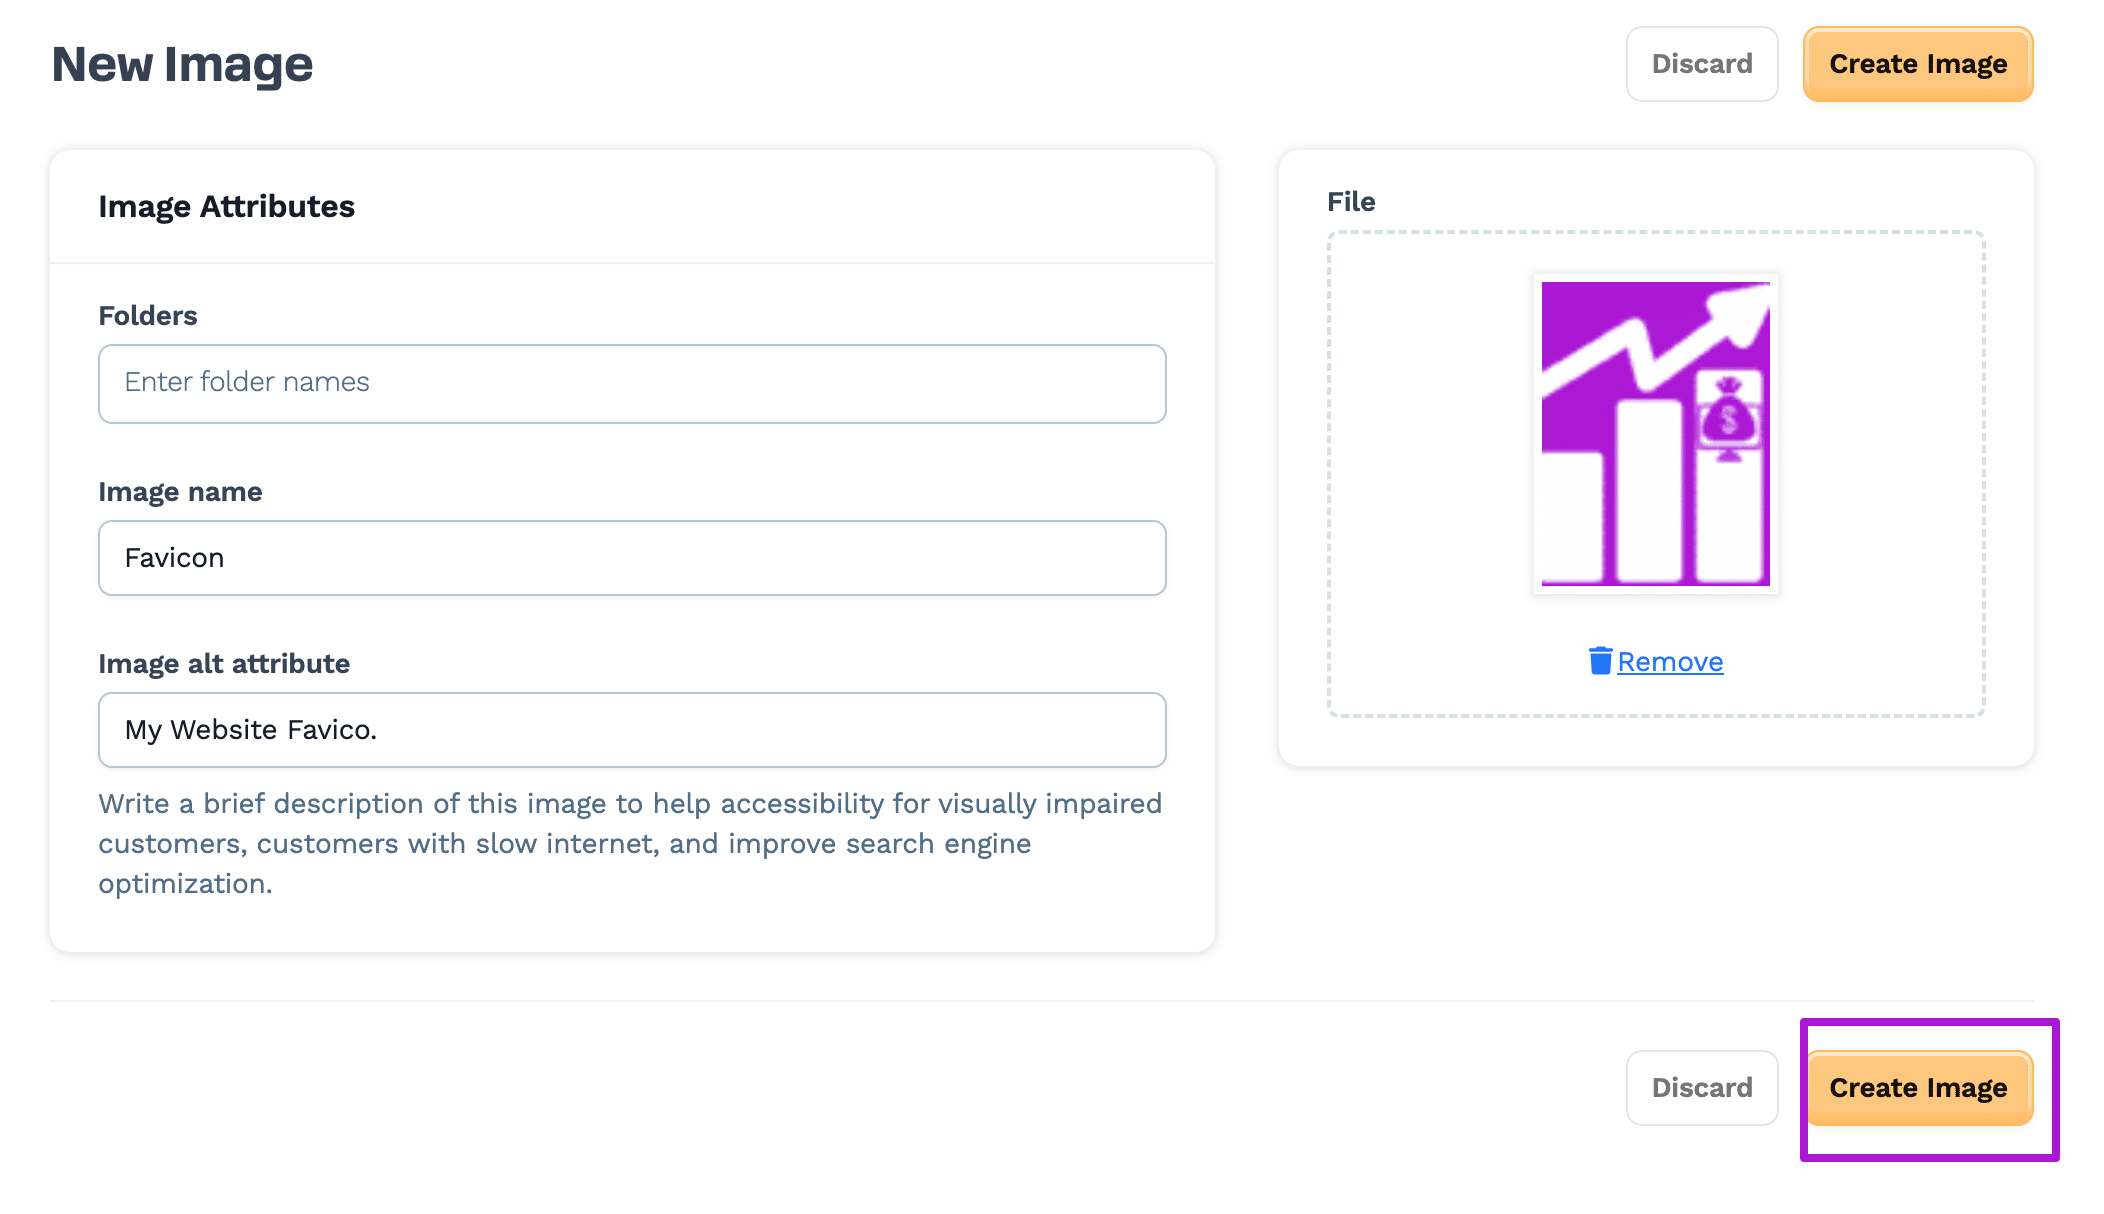This screenshot has width=2104, height=1214.
Task: Click the top Create Image button
Action: (x=1917, y=63)
